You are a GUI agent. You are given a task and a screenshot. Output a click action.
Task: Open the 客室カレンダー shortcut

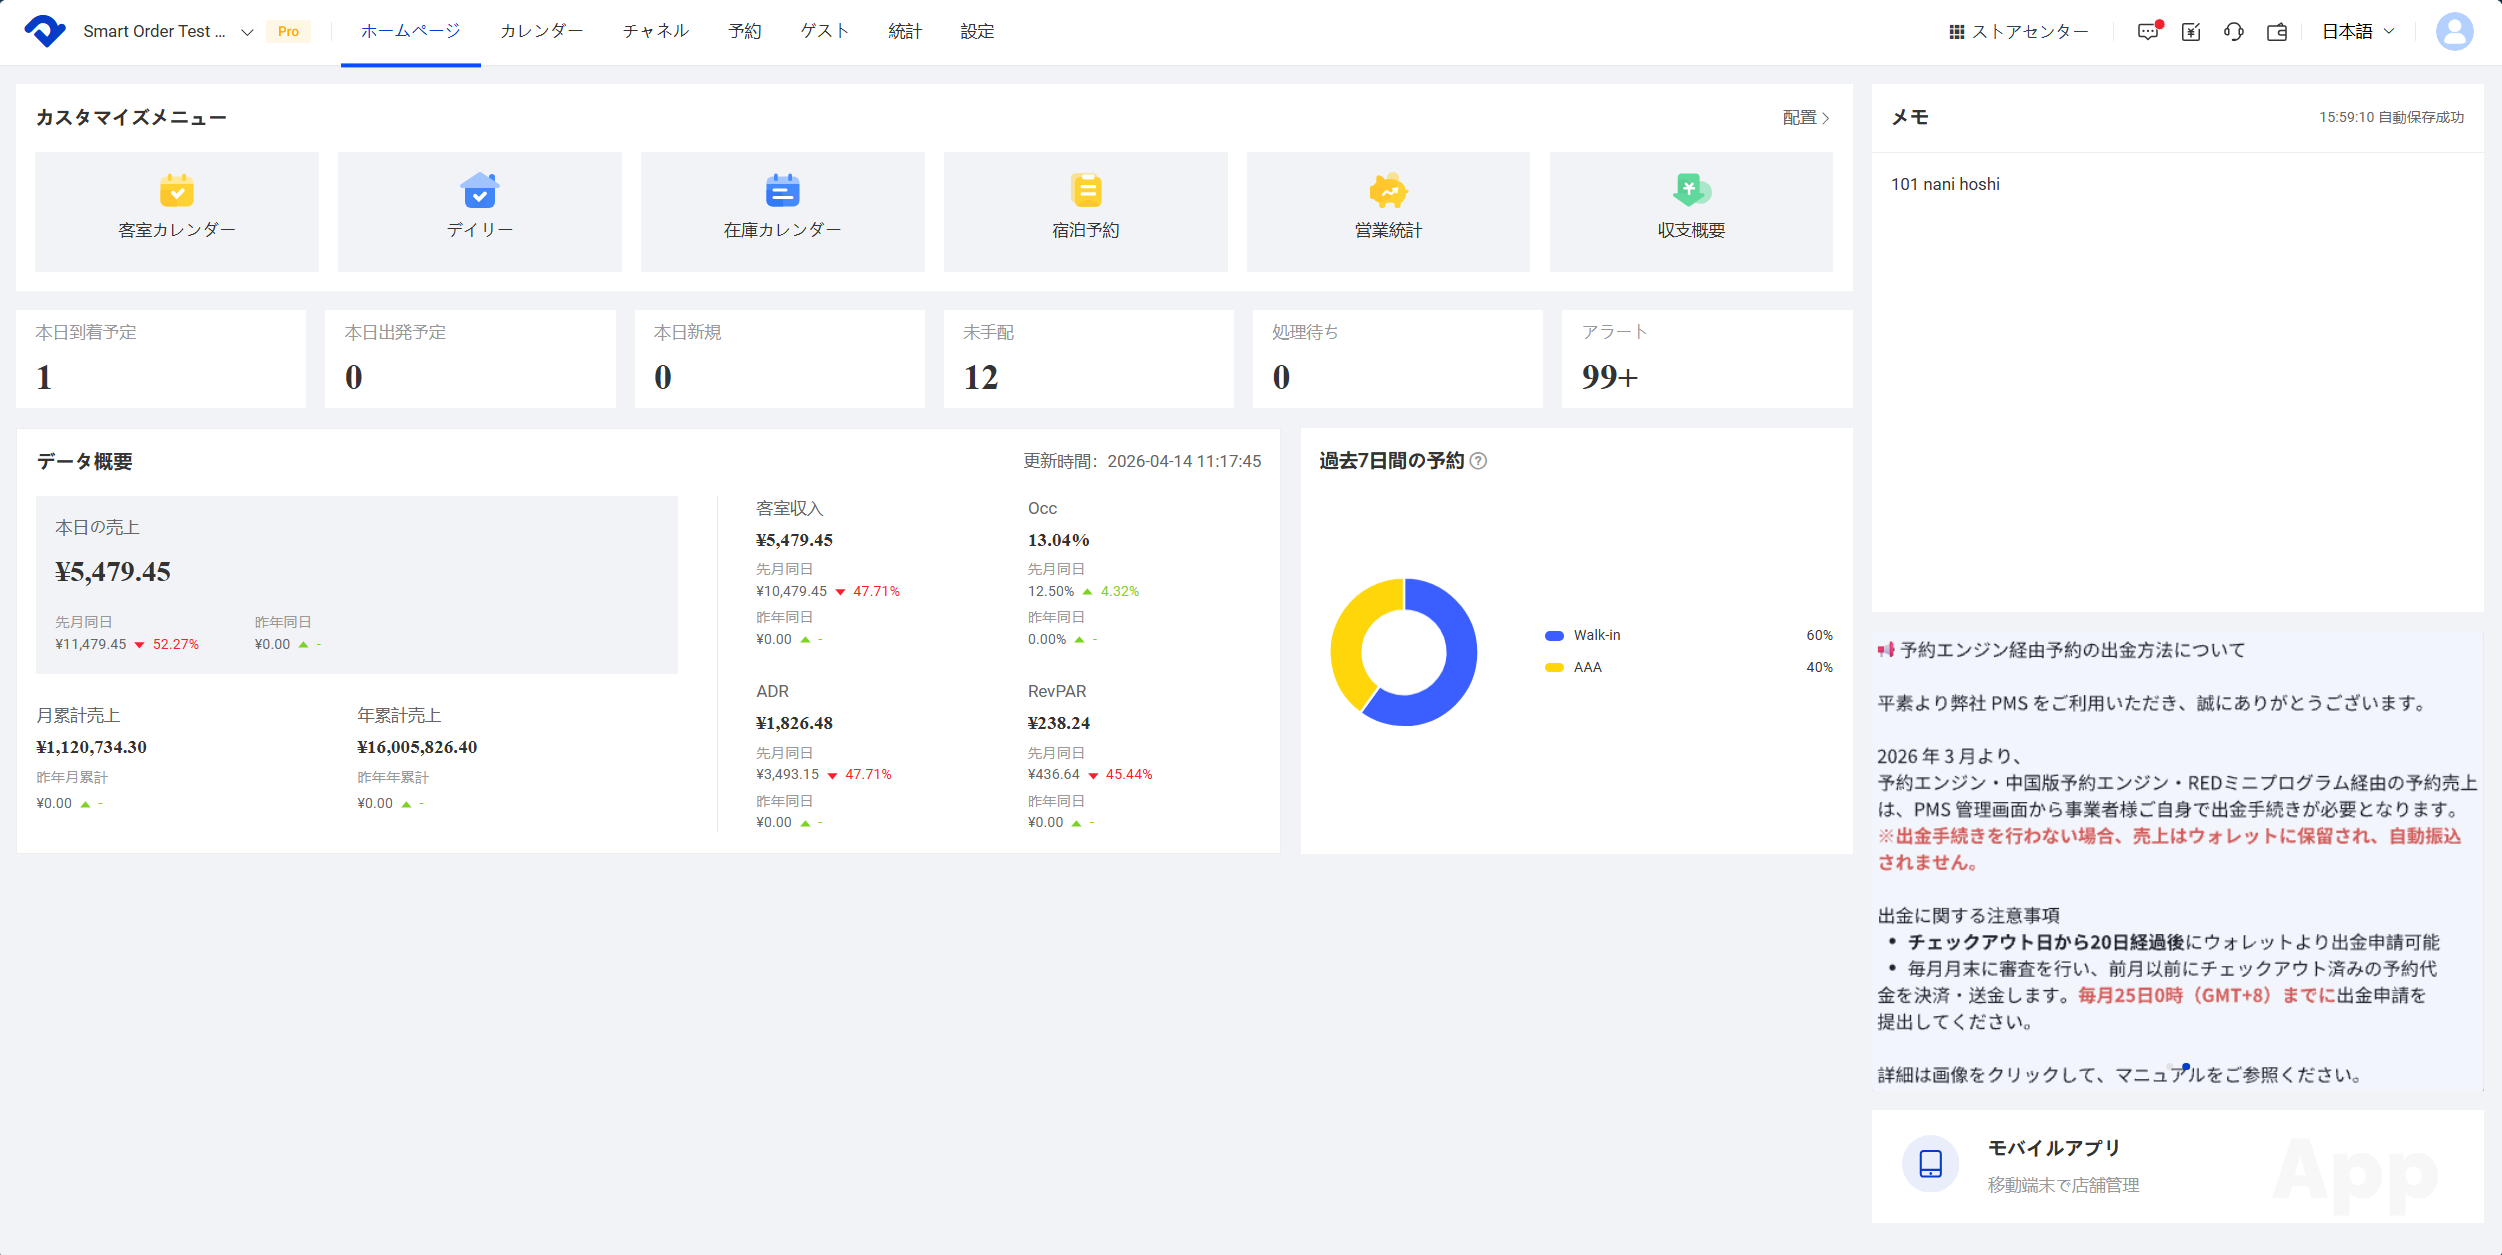click(x=176, y=211)
